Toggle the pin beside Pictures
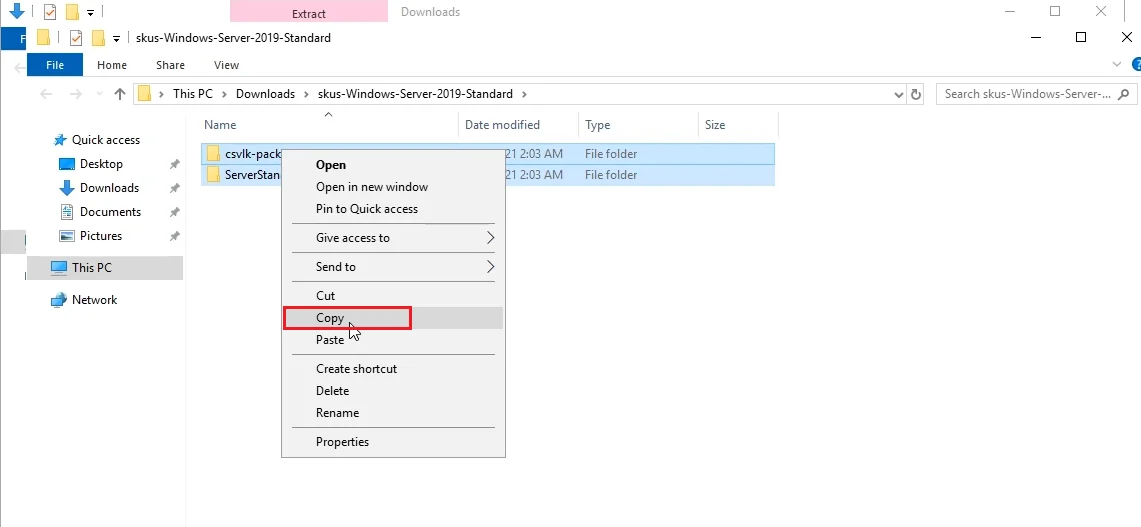This screenshot has height=527, width=1141. pyautogui.click(x=174, y=236)
